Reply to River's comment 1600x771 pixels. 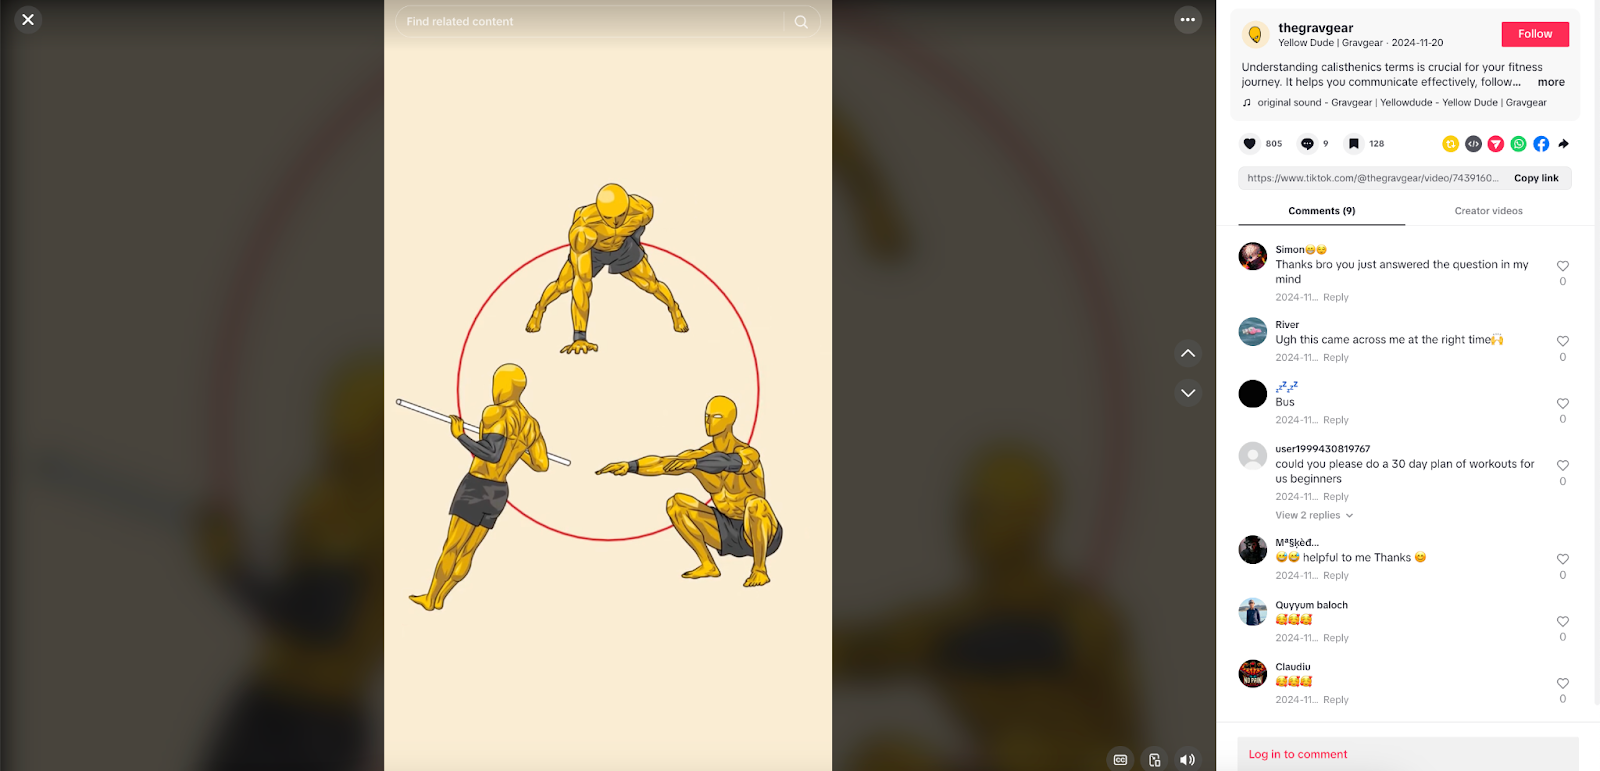tap(1335, 357)
